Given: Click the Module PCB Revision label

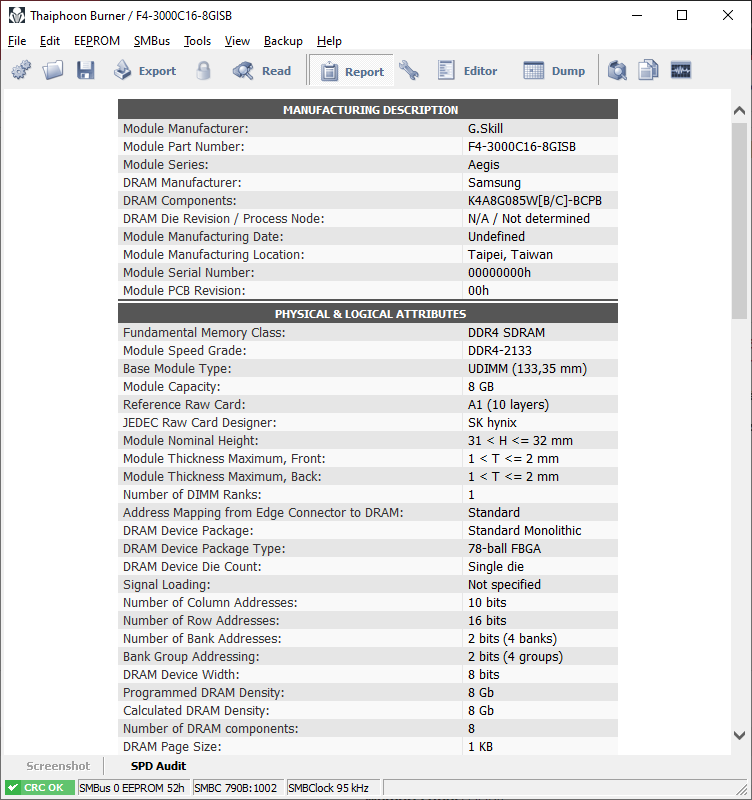Looking at the screenshot, I should coord(184,290).
